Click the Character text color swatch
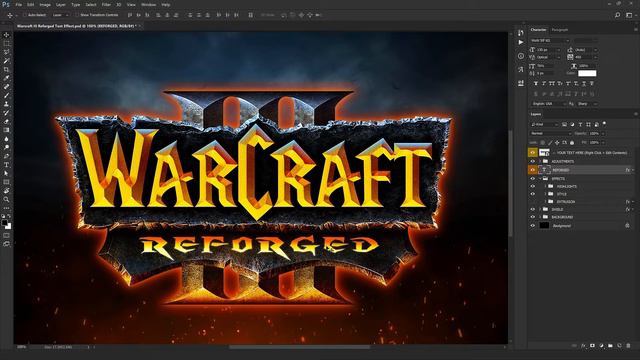 click(x=587, y=73)
